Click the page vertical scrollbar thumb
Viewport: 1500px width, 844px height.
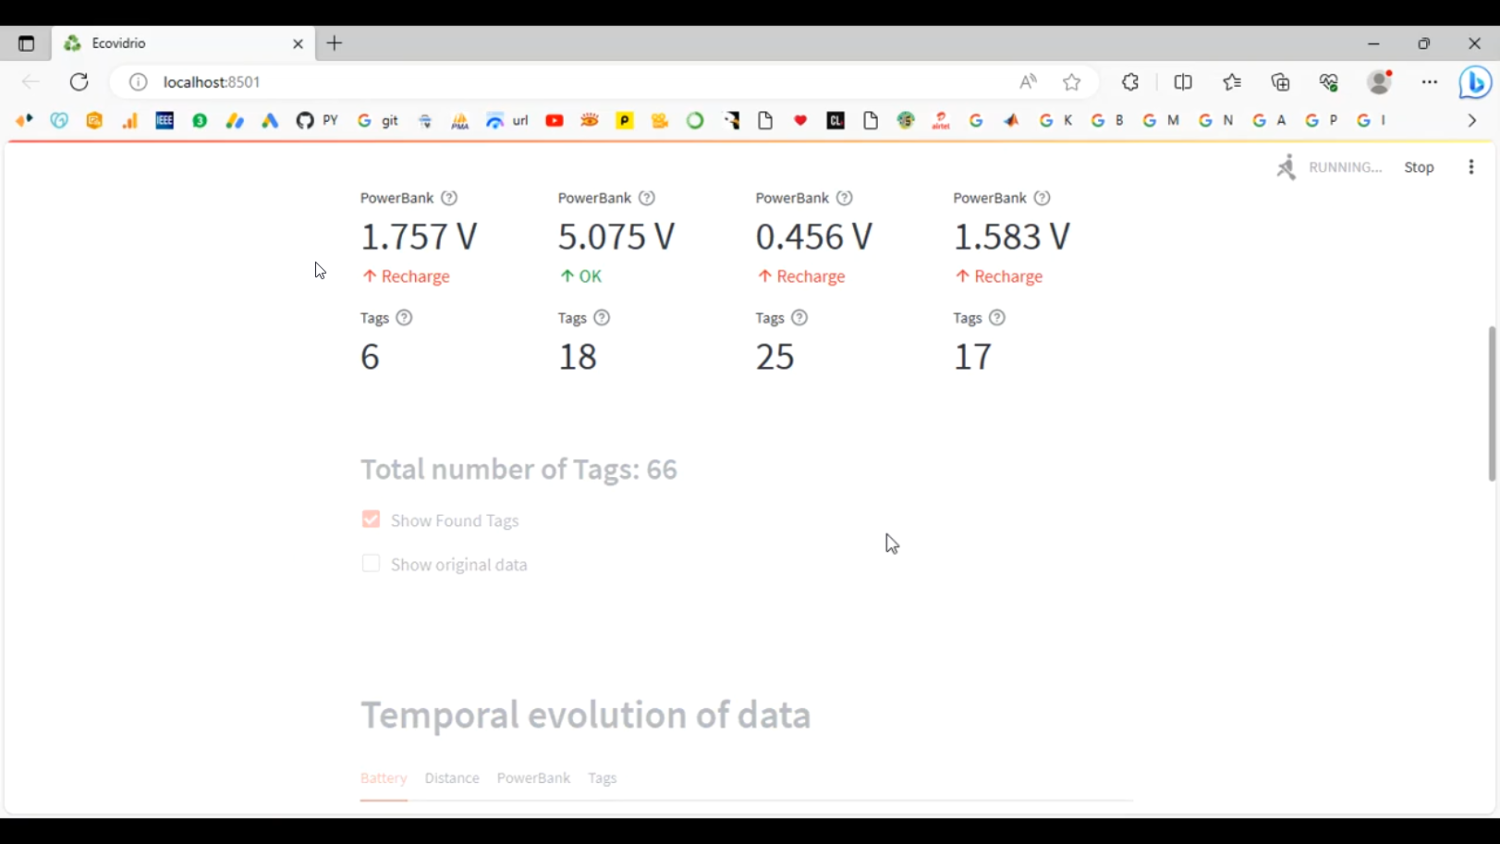click(x=1492, y=403)
